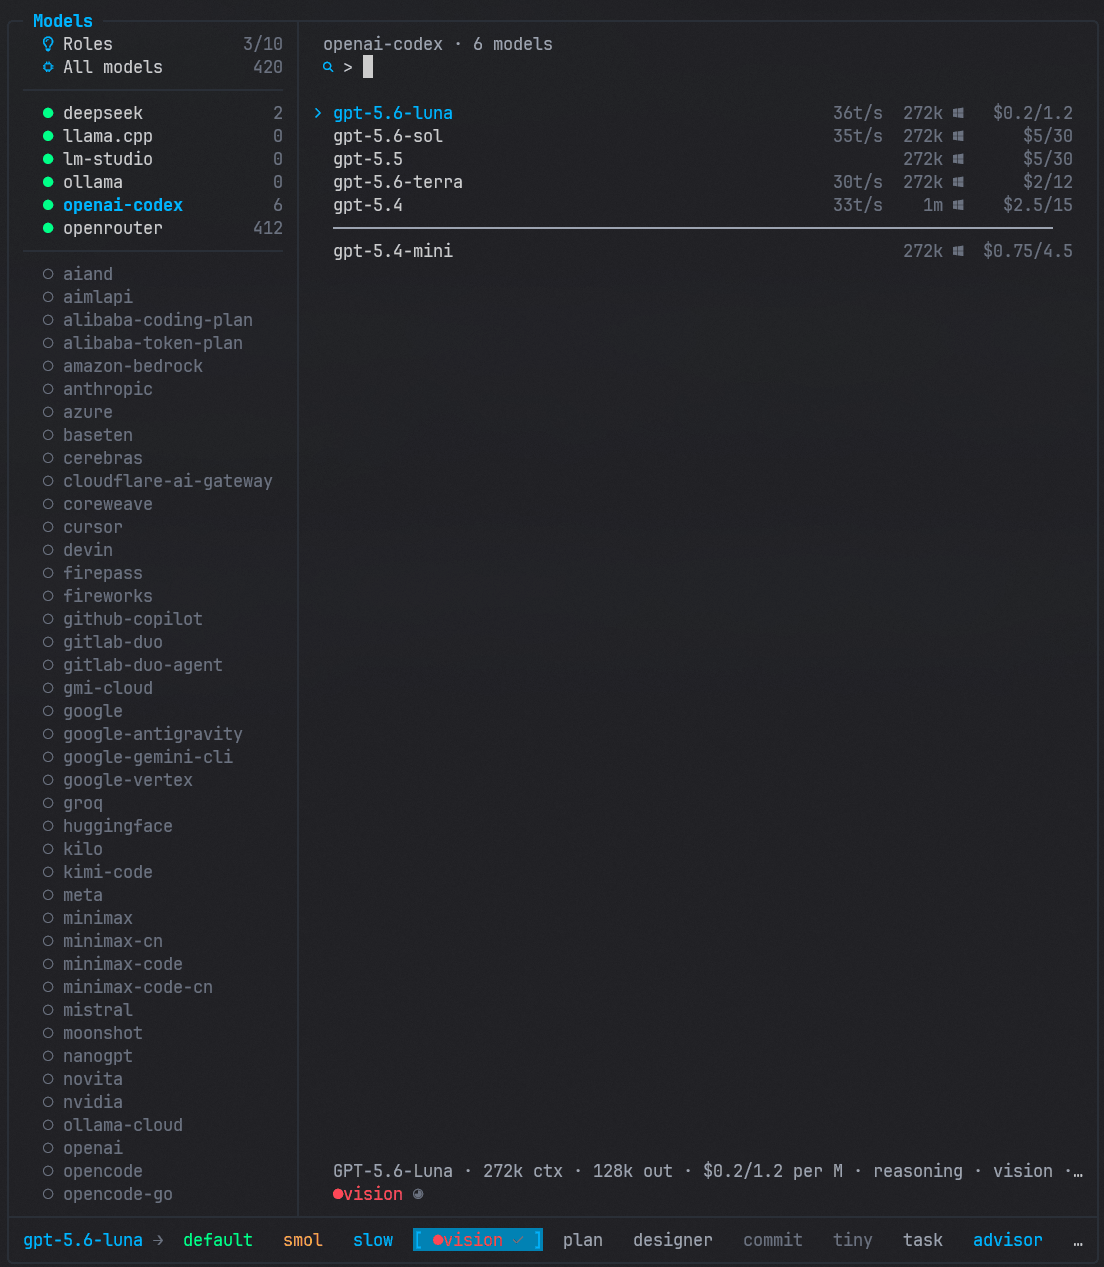1104x1267 pixels.
Task: Select the tiny role tab
Action: point(853,1240)
